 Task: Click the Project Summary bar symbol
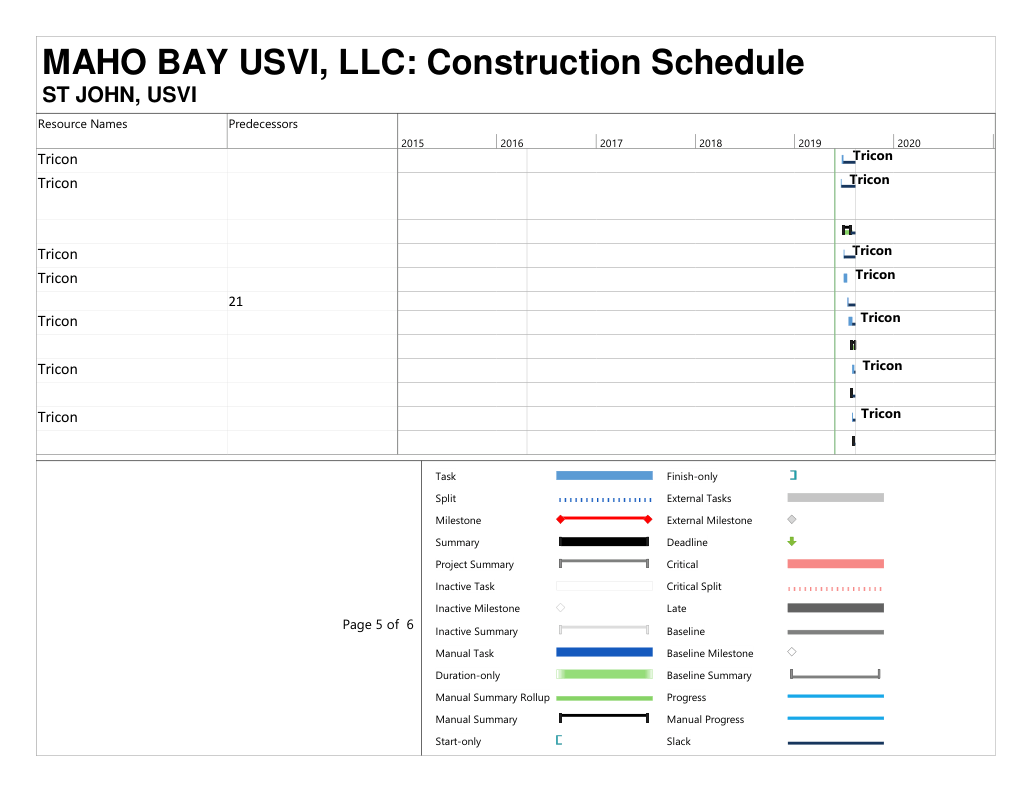604,564
